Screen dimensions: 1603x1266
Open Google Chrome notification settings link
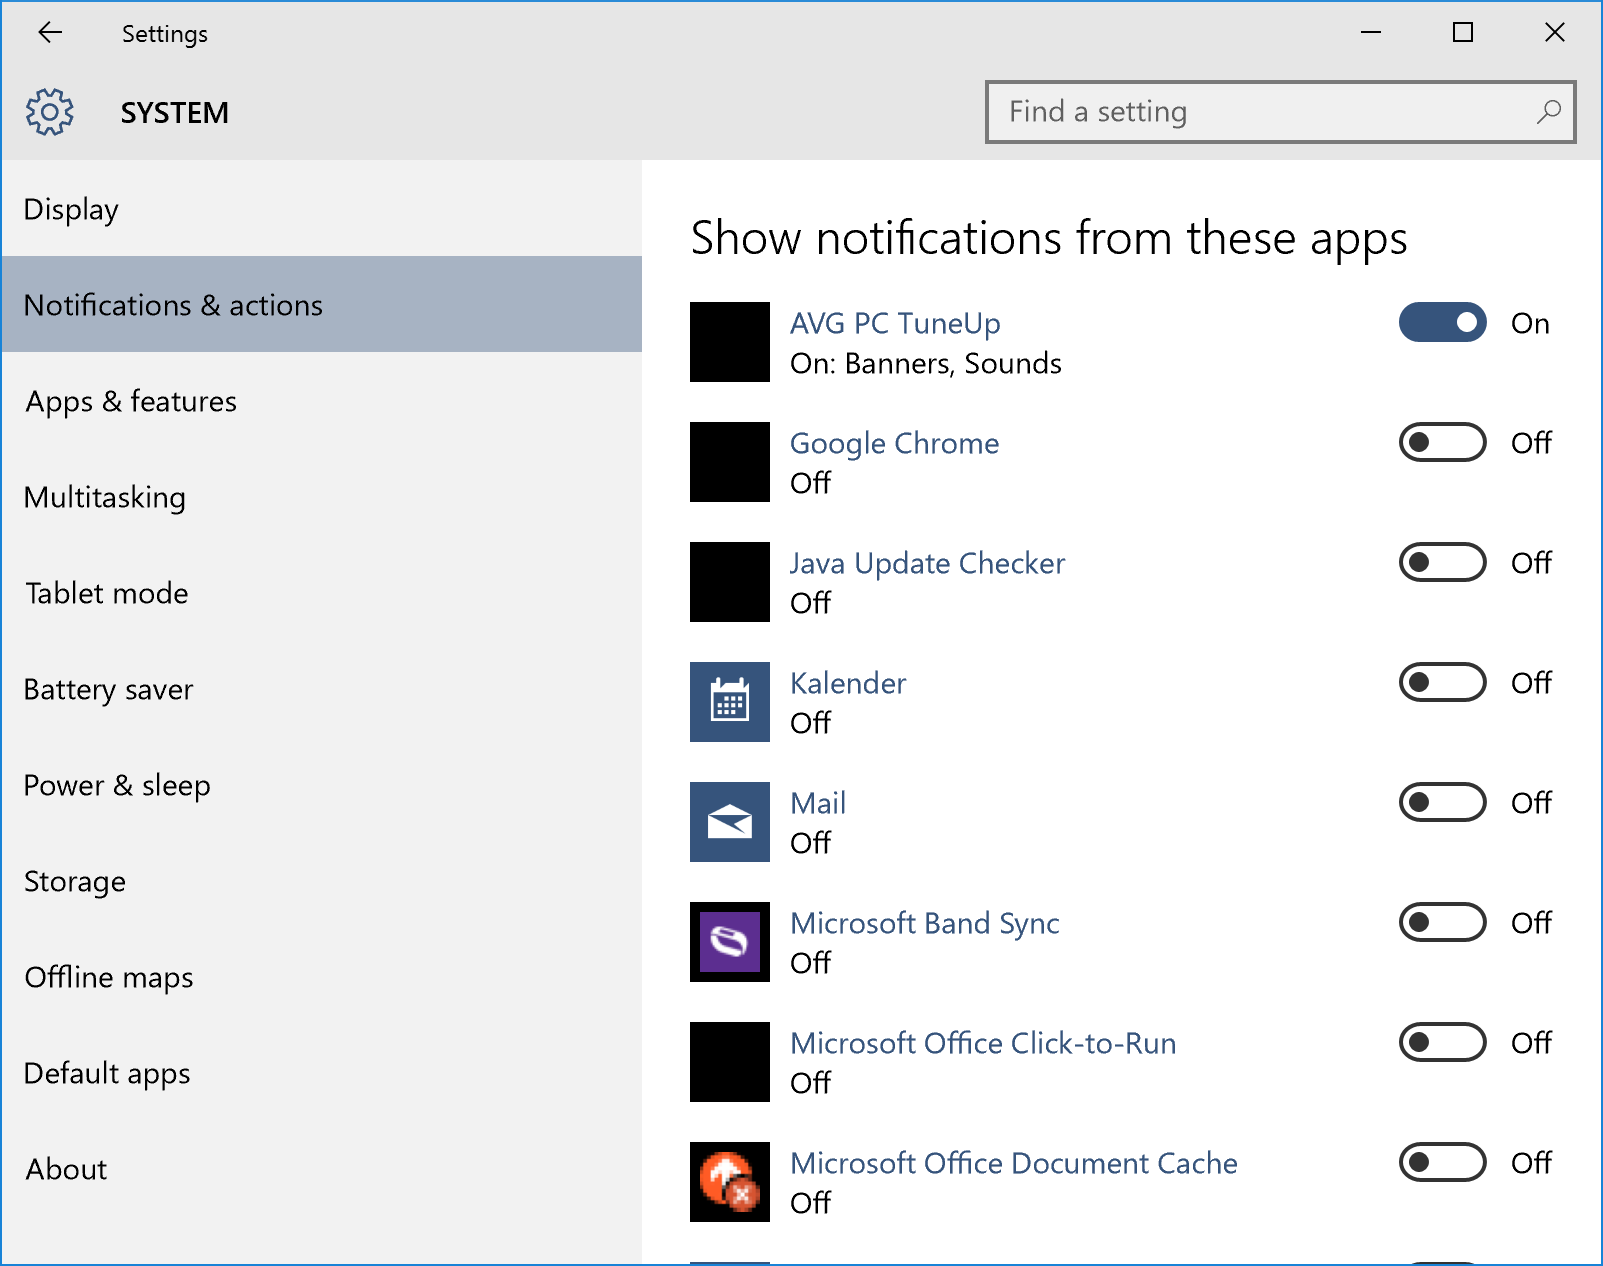pos(894,443)
